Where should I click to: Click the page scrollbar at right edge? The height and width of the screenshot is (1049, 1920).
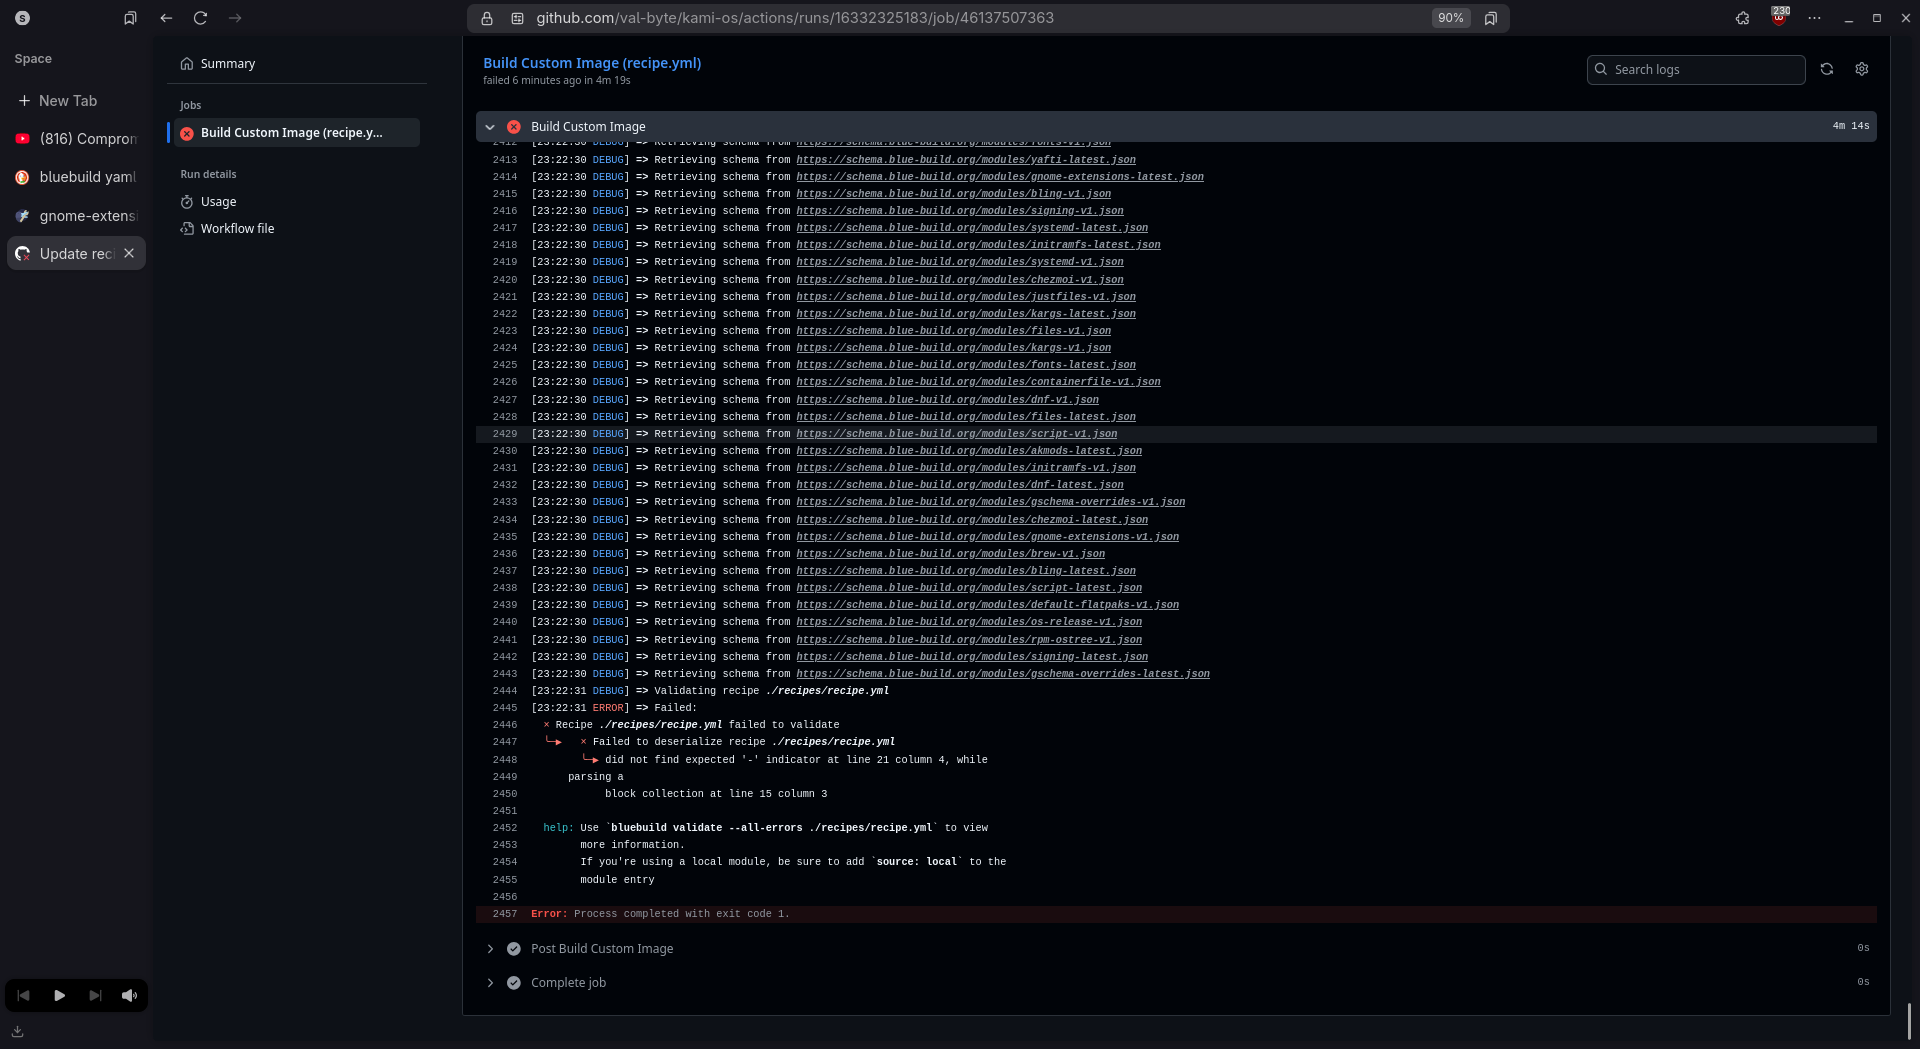click(x=1909, y=1020)
